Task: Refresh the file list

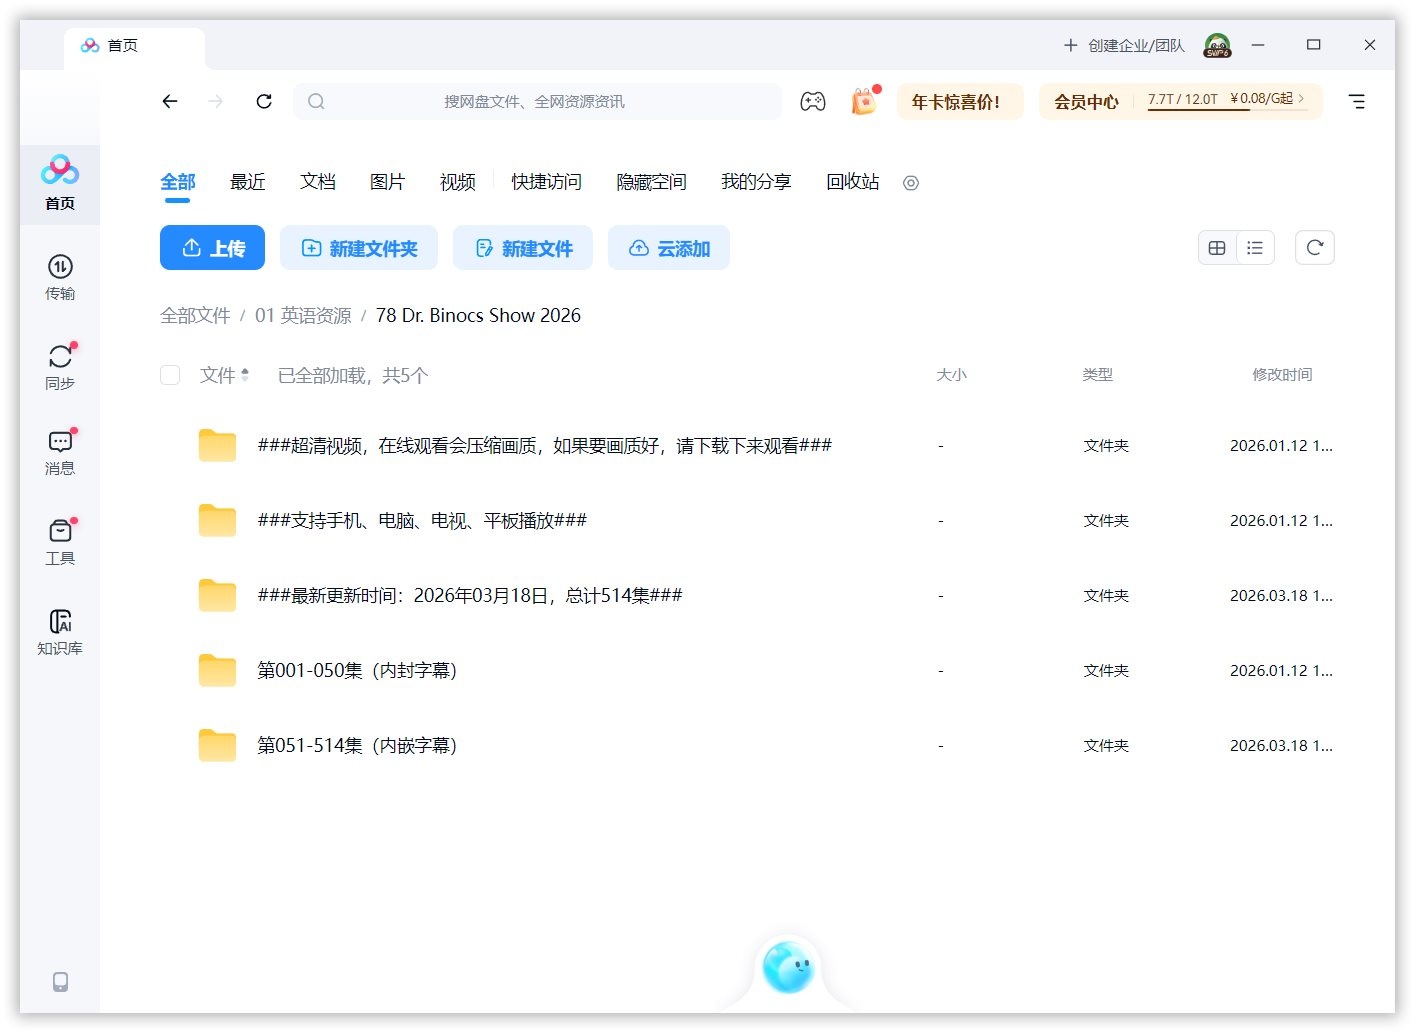Action: [1314, 247]
